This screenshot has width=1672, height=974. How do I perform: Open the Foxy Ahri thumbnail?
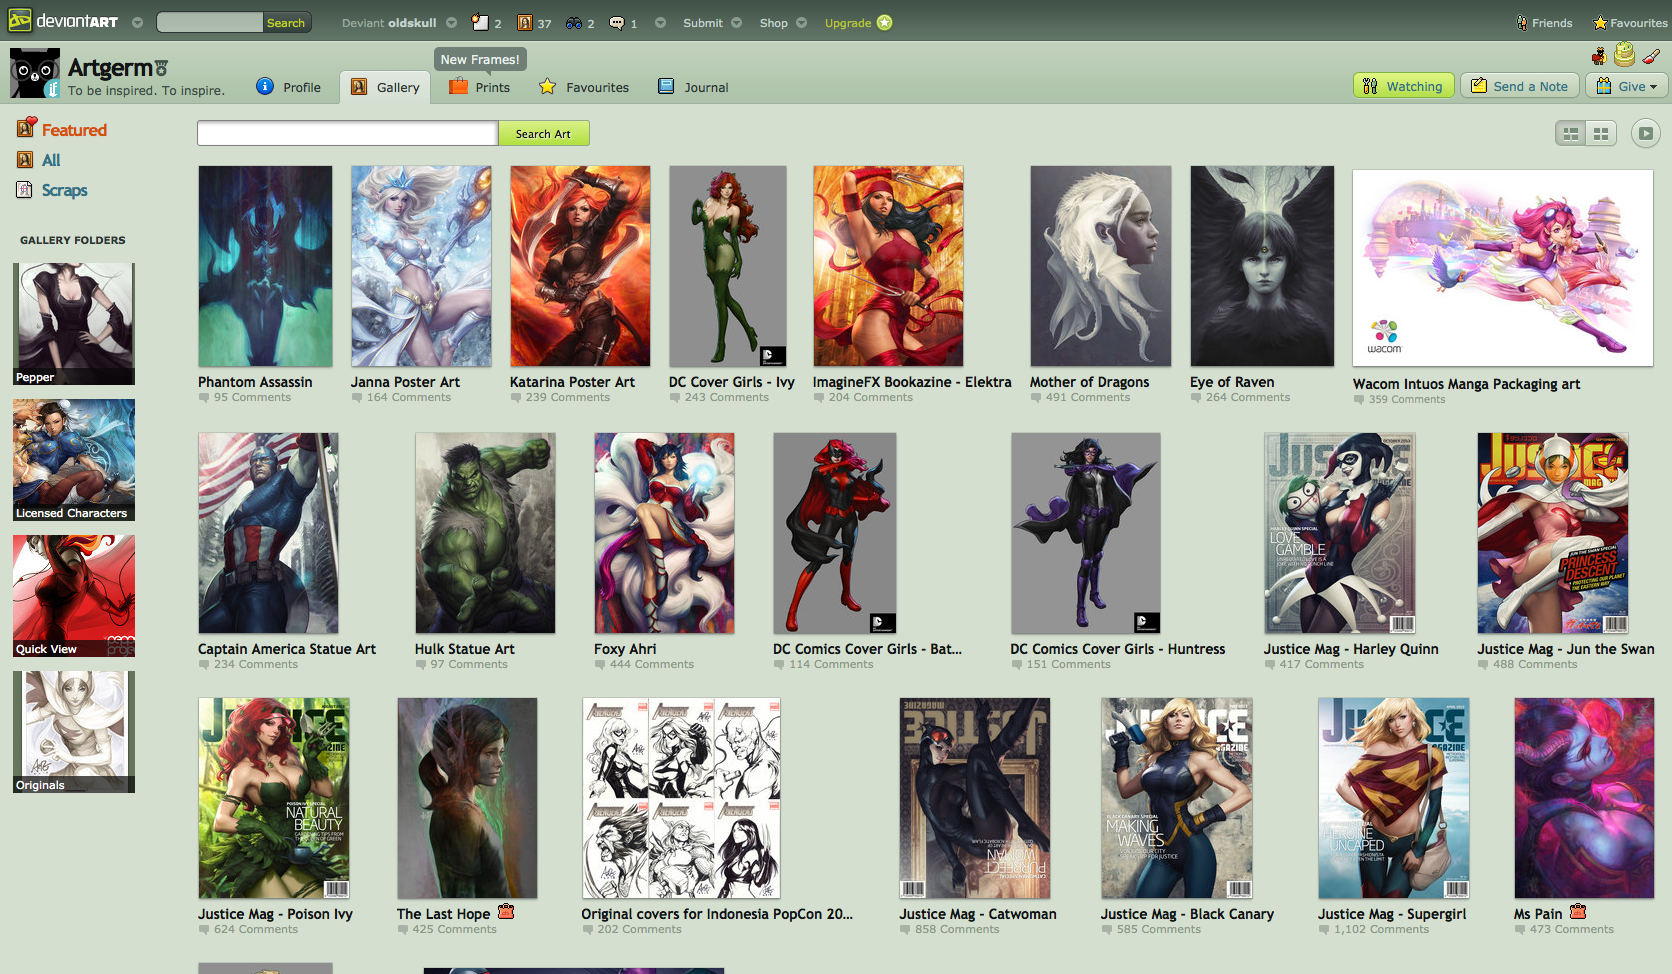click(x=664, y=533)
